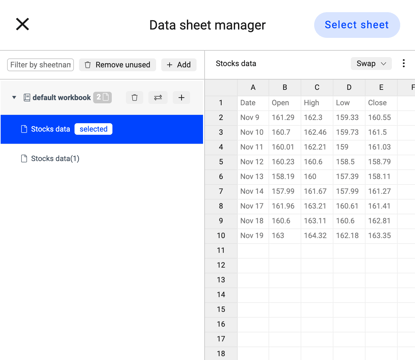The width and height of the screenshot is (415, 360).
Task: Delete the default workbook trash icon
Action: point(134,98)
